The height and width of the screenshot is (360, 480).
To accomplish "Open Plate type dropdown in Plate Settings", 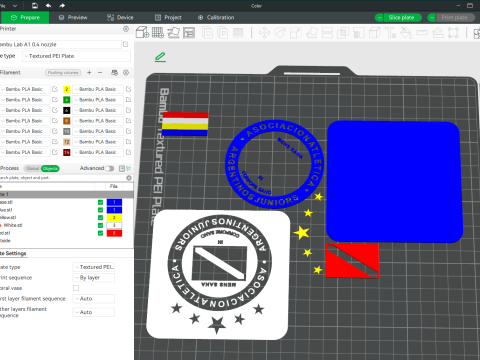I will coord(94,267).
